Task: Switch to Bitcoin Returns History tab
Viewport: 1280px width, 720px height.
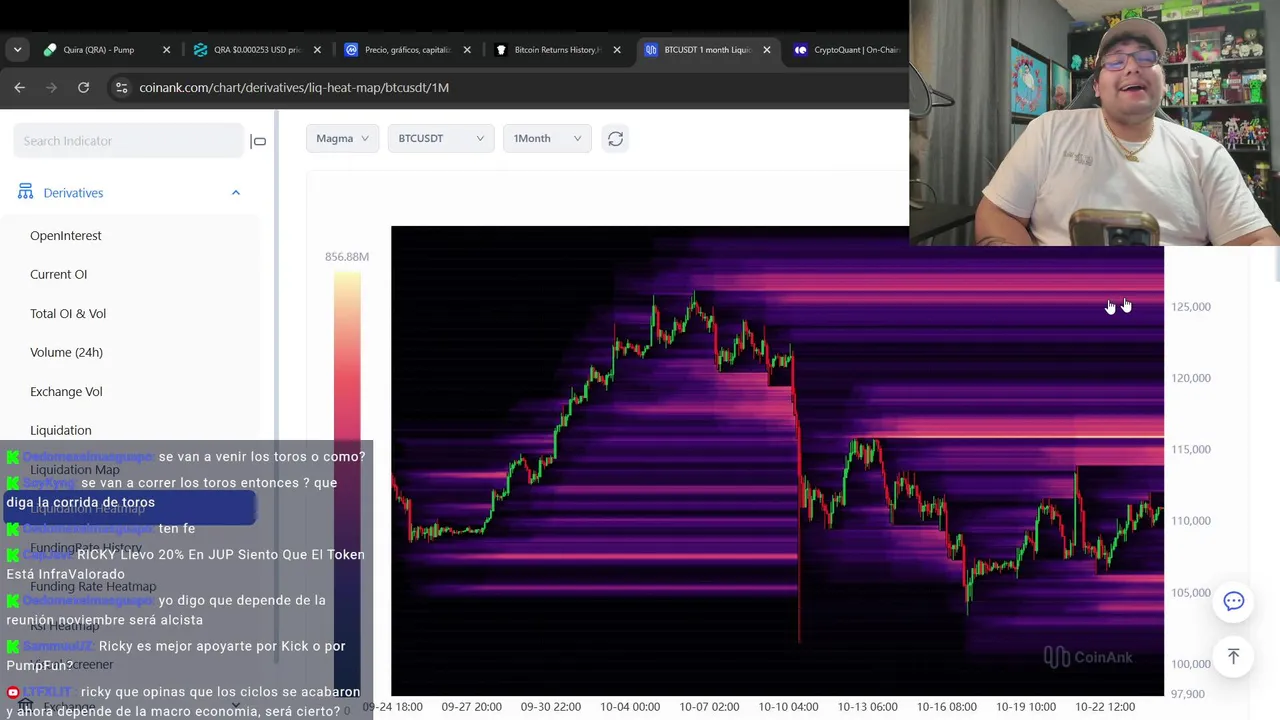Action: click(556, 50)
